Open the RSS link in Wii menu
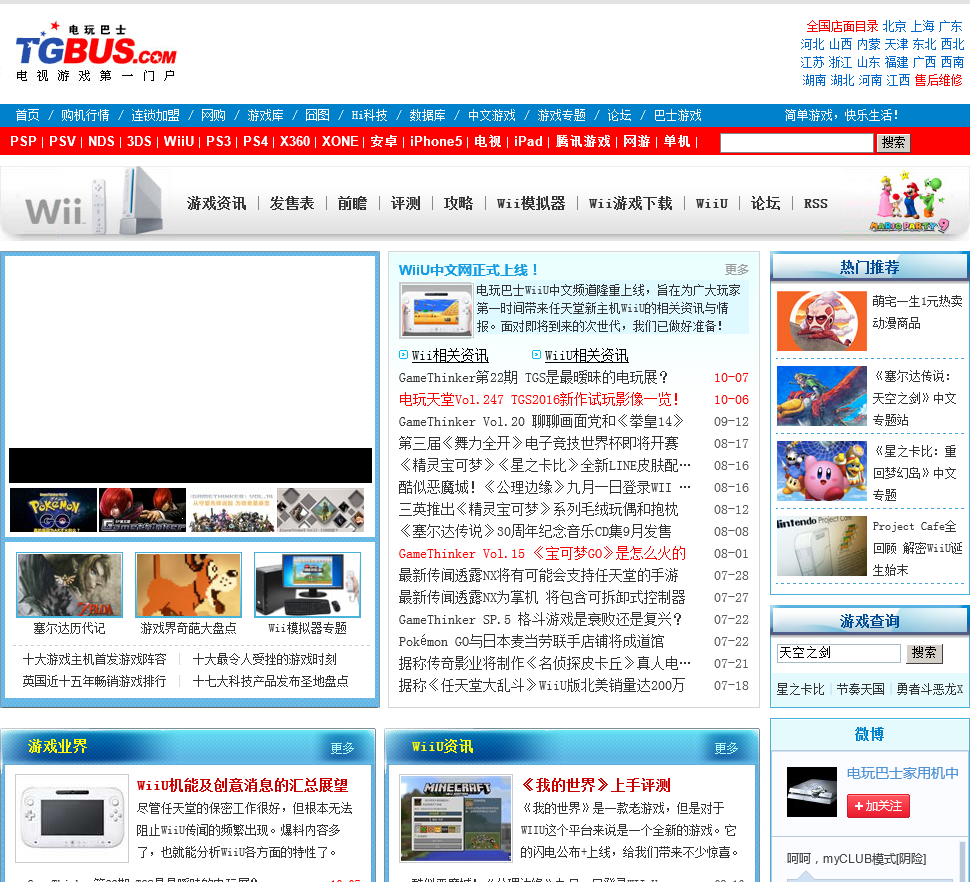This screenshot has width=970, height=882. [x=815, y=203]
